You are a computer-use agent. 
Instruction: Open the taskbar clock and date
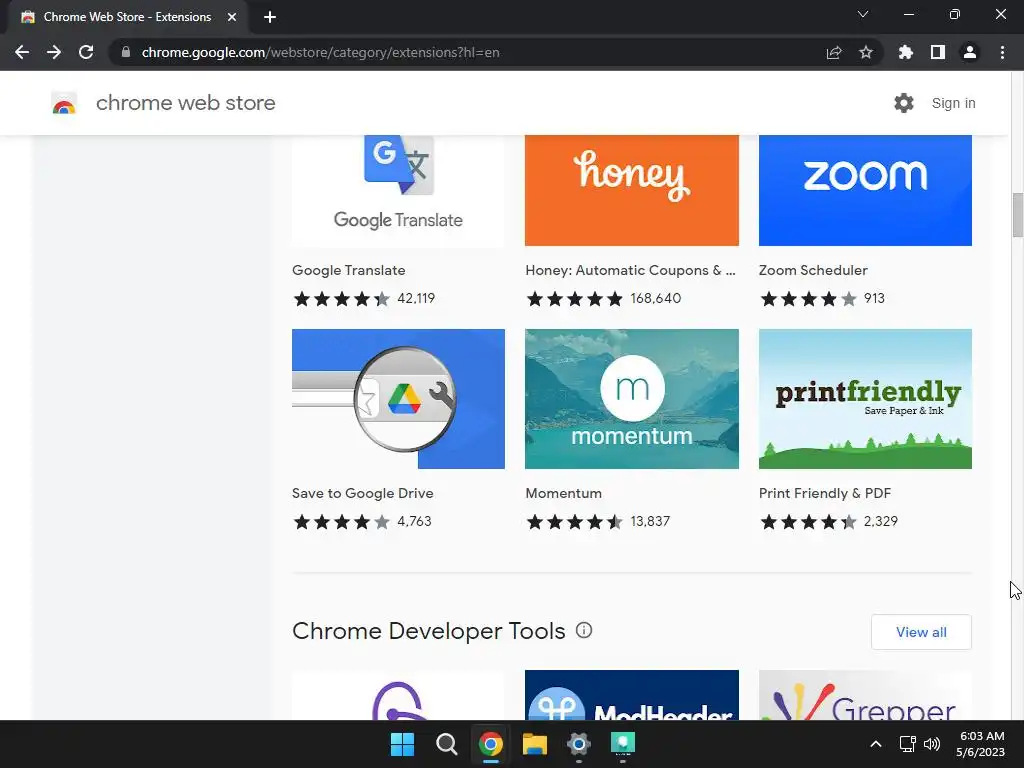click(981, 744)
